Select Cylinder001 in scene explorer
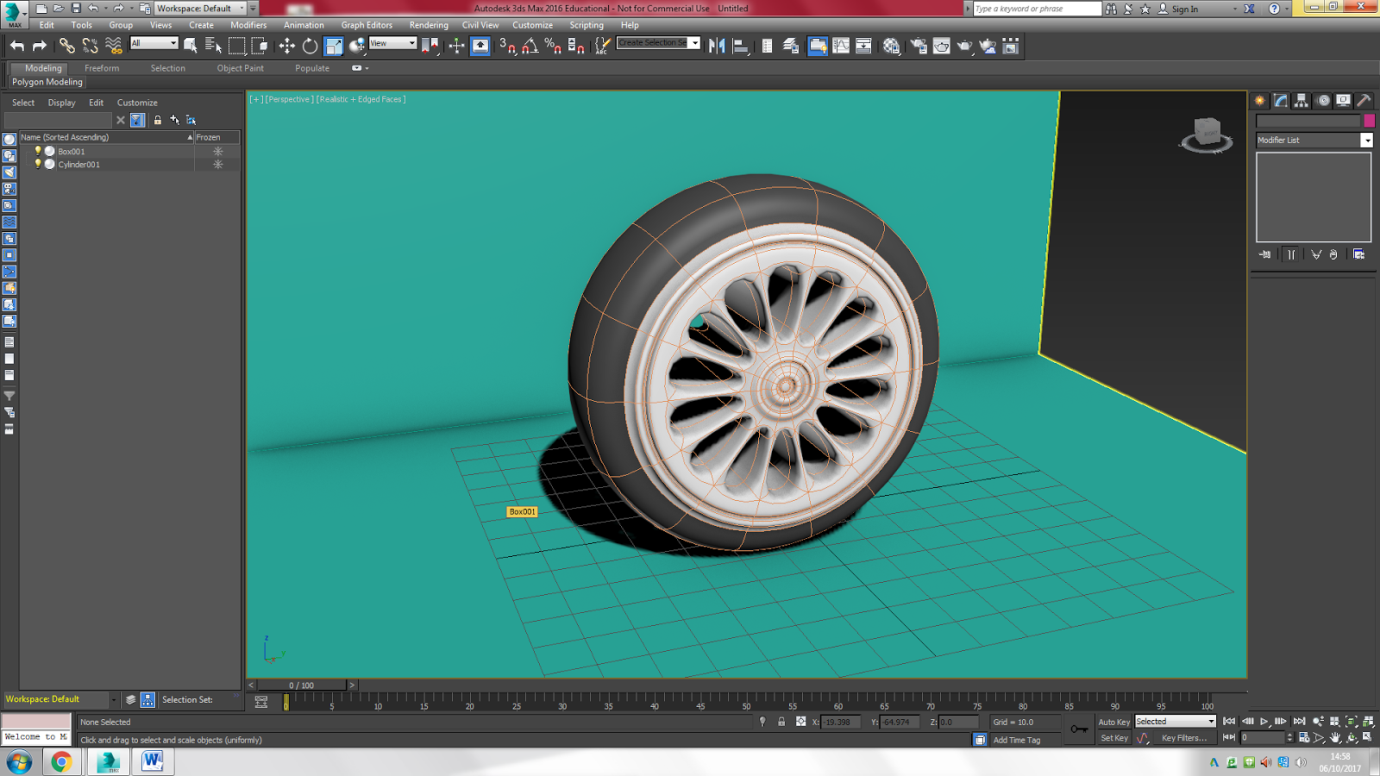 (79, 164)
